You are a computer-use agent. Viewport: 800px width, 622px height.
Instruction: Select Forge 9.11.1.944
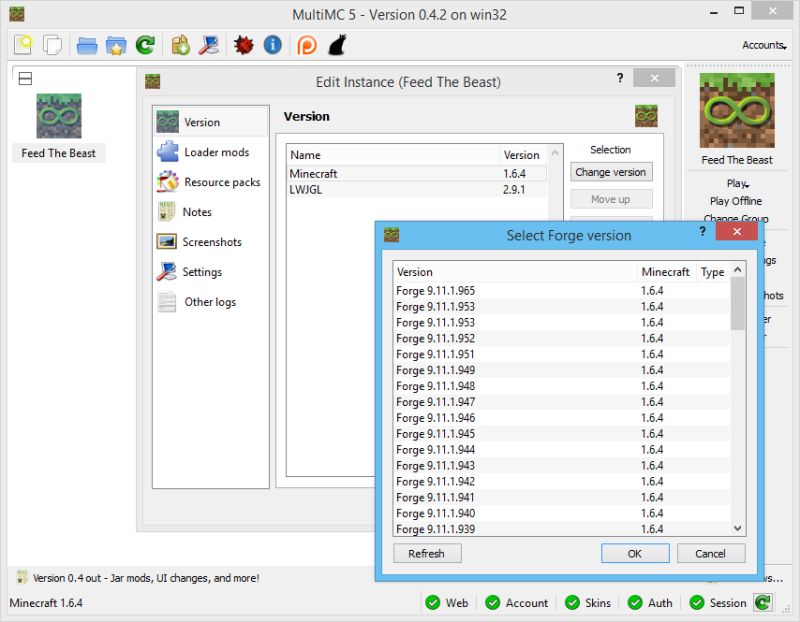[x=563, y=450]
